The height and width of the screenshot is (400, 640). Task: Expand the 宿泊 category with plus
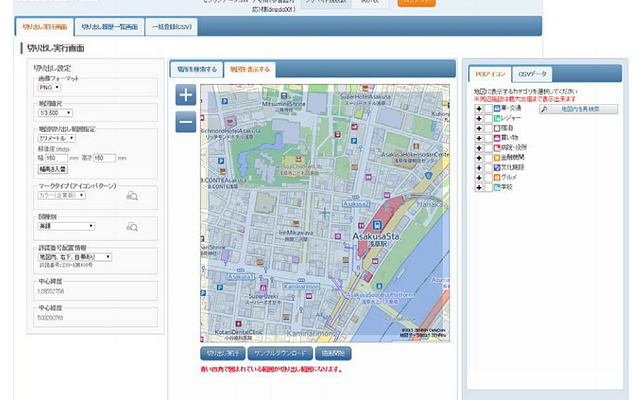479,128
